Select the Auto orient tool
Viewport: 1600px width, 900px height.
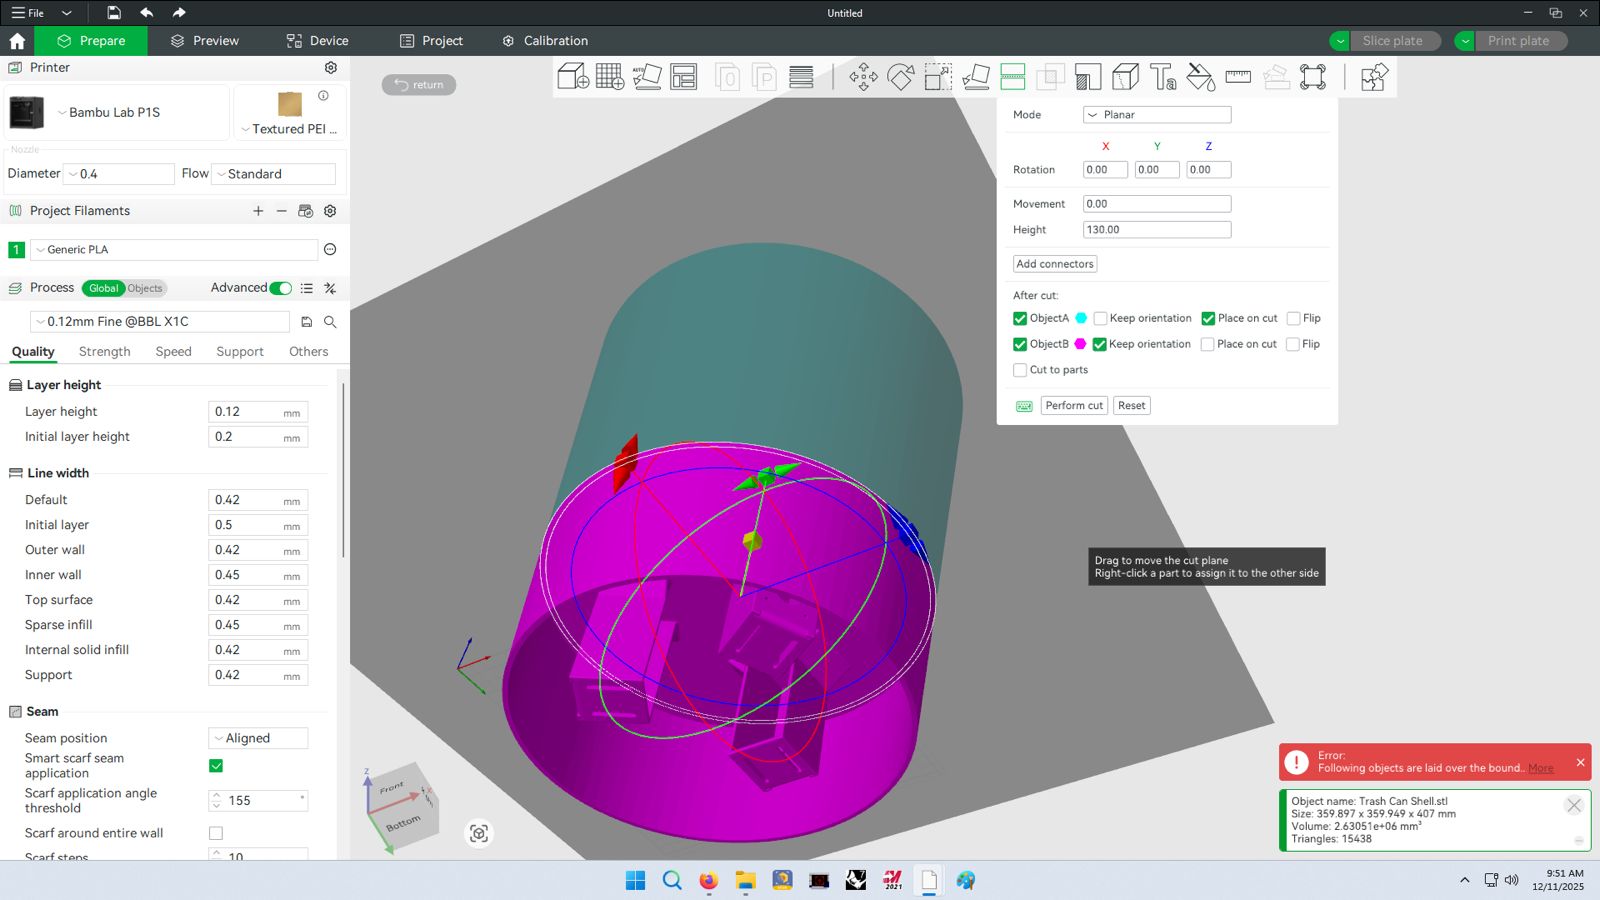(647, 77)
